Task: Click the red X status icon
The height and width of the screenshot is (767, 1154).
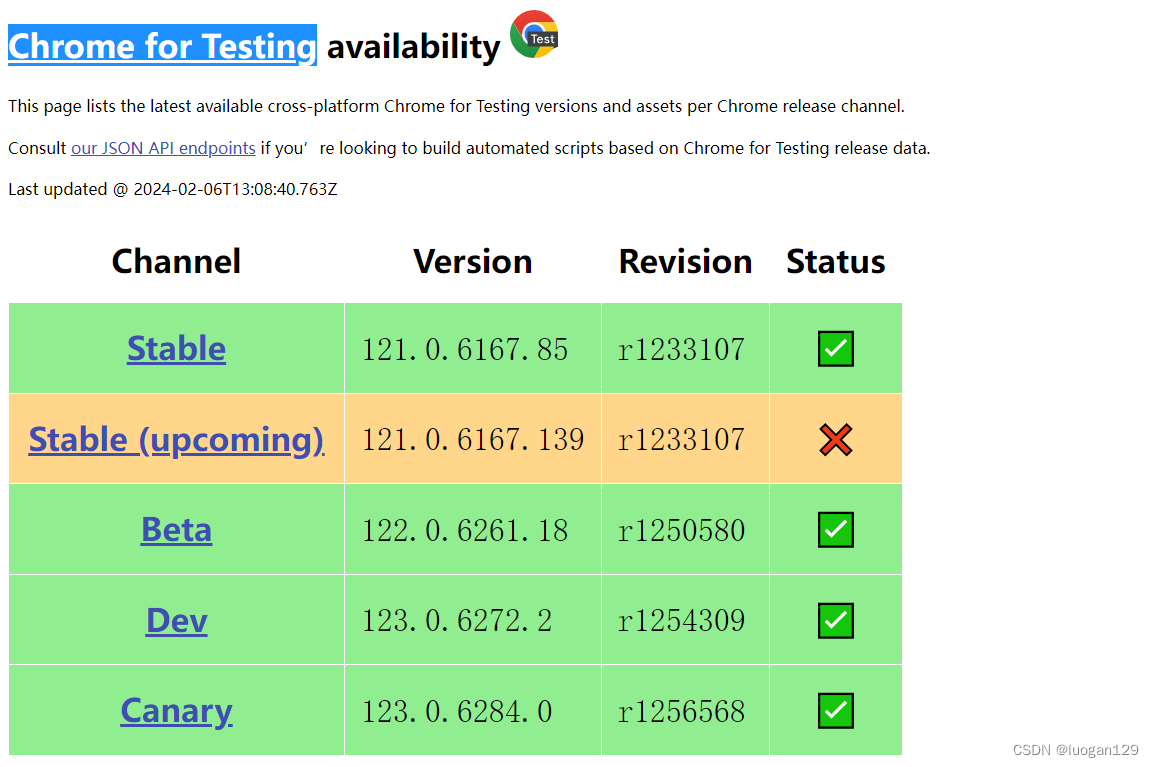Action: click(835, 439)
